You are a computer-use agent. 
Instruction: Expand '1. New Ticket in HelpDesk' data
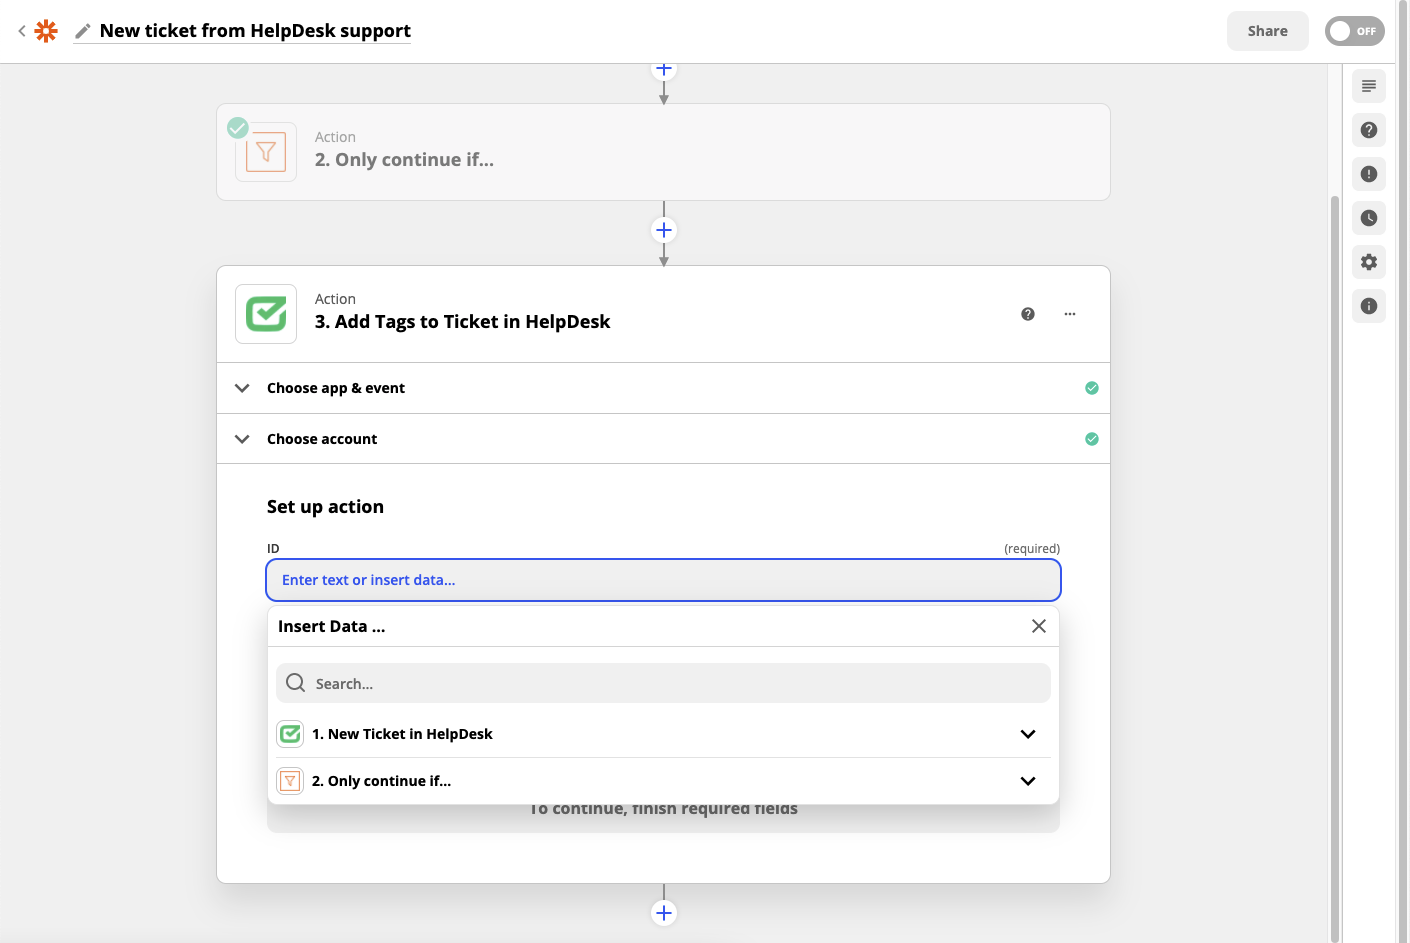click(x=1028, y=734)
